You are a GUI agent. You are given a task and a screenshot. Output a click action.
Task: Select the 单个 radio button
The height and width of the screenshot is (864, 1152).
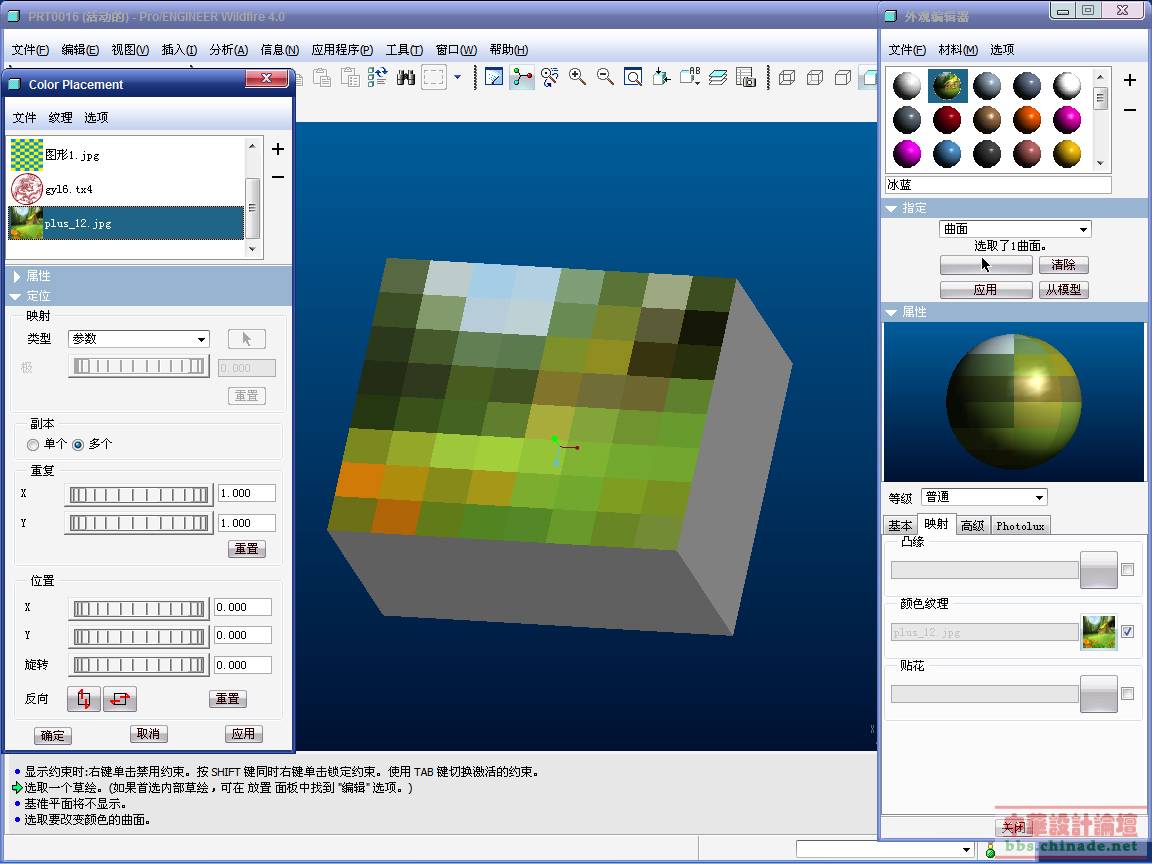point(34,444)
